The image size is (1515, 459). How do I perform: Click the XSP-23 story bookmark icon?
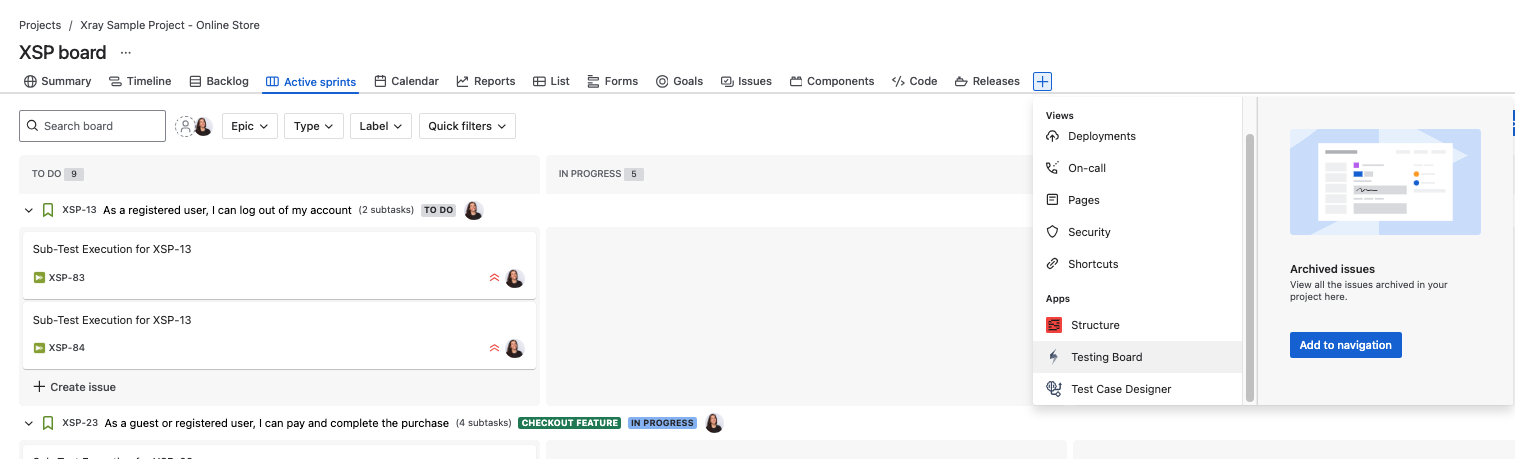coord(47,423)
